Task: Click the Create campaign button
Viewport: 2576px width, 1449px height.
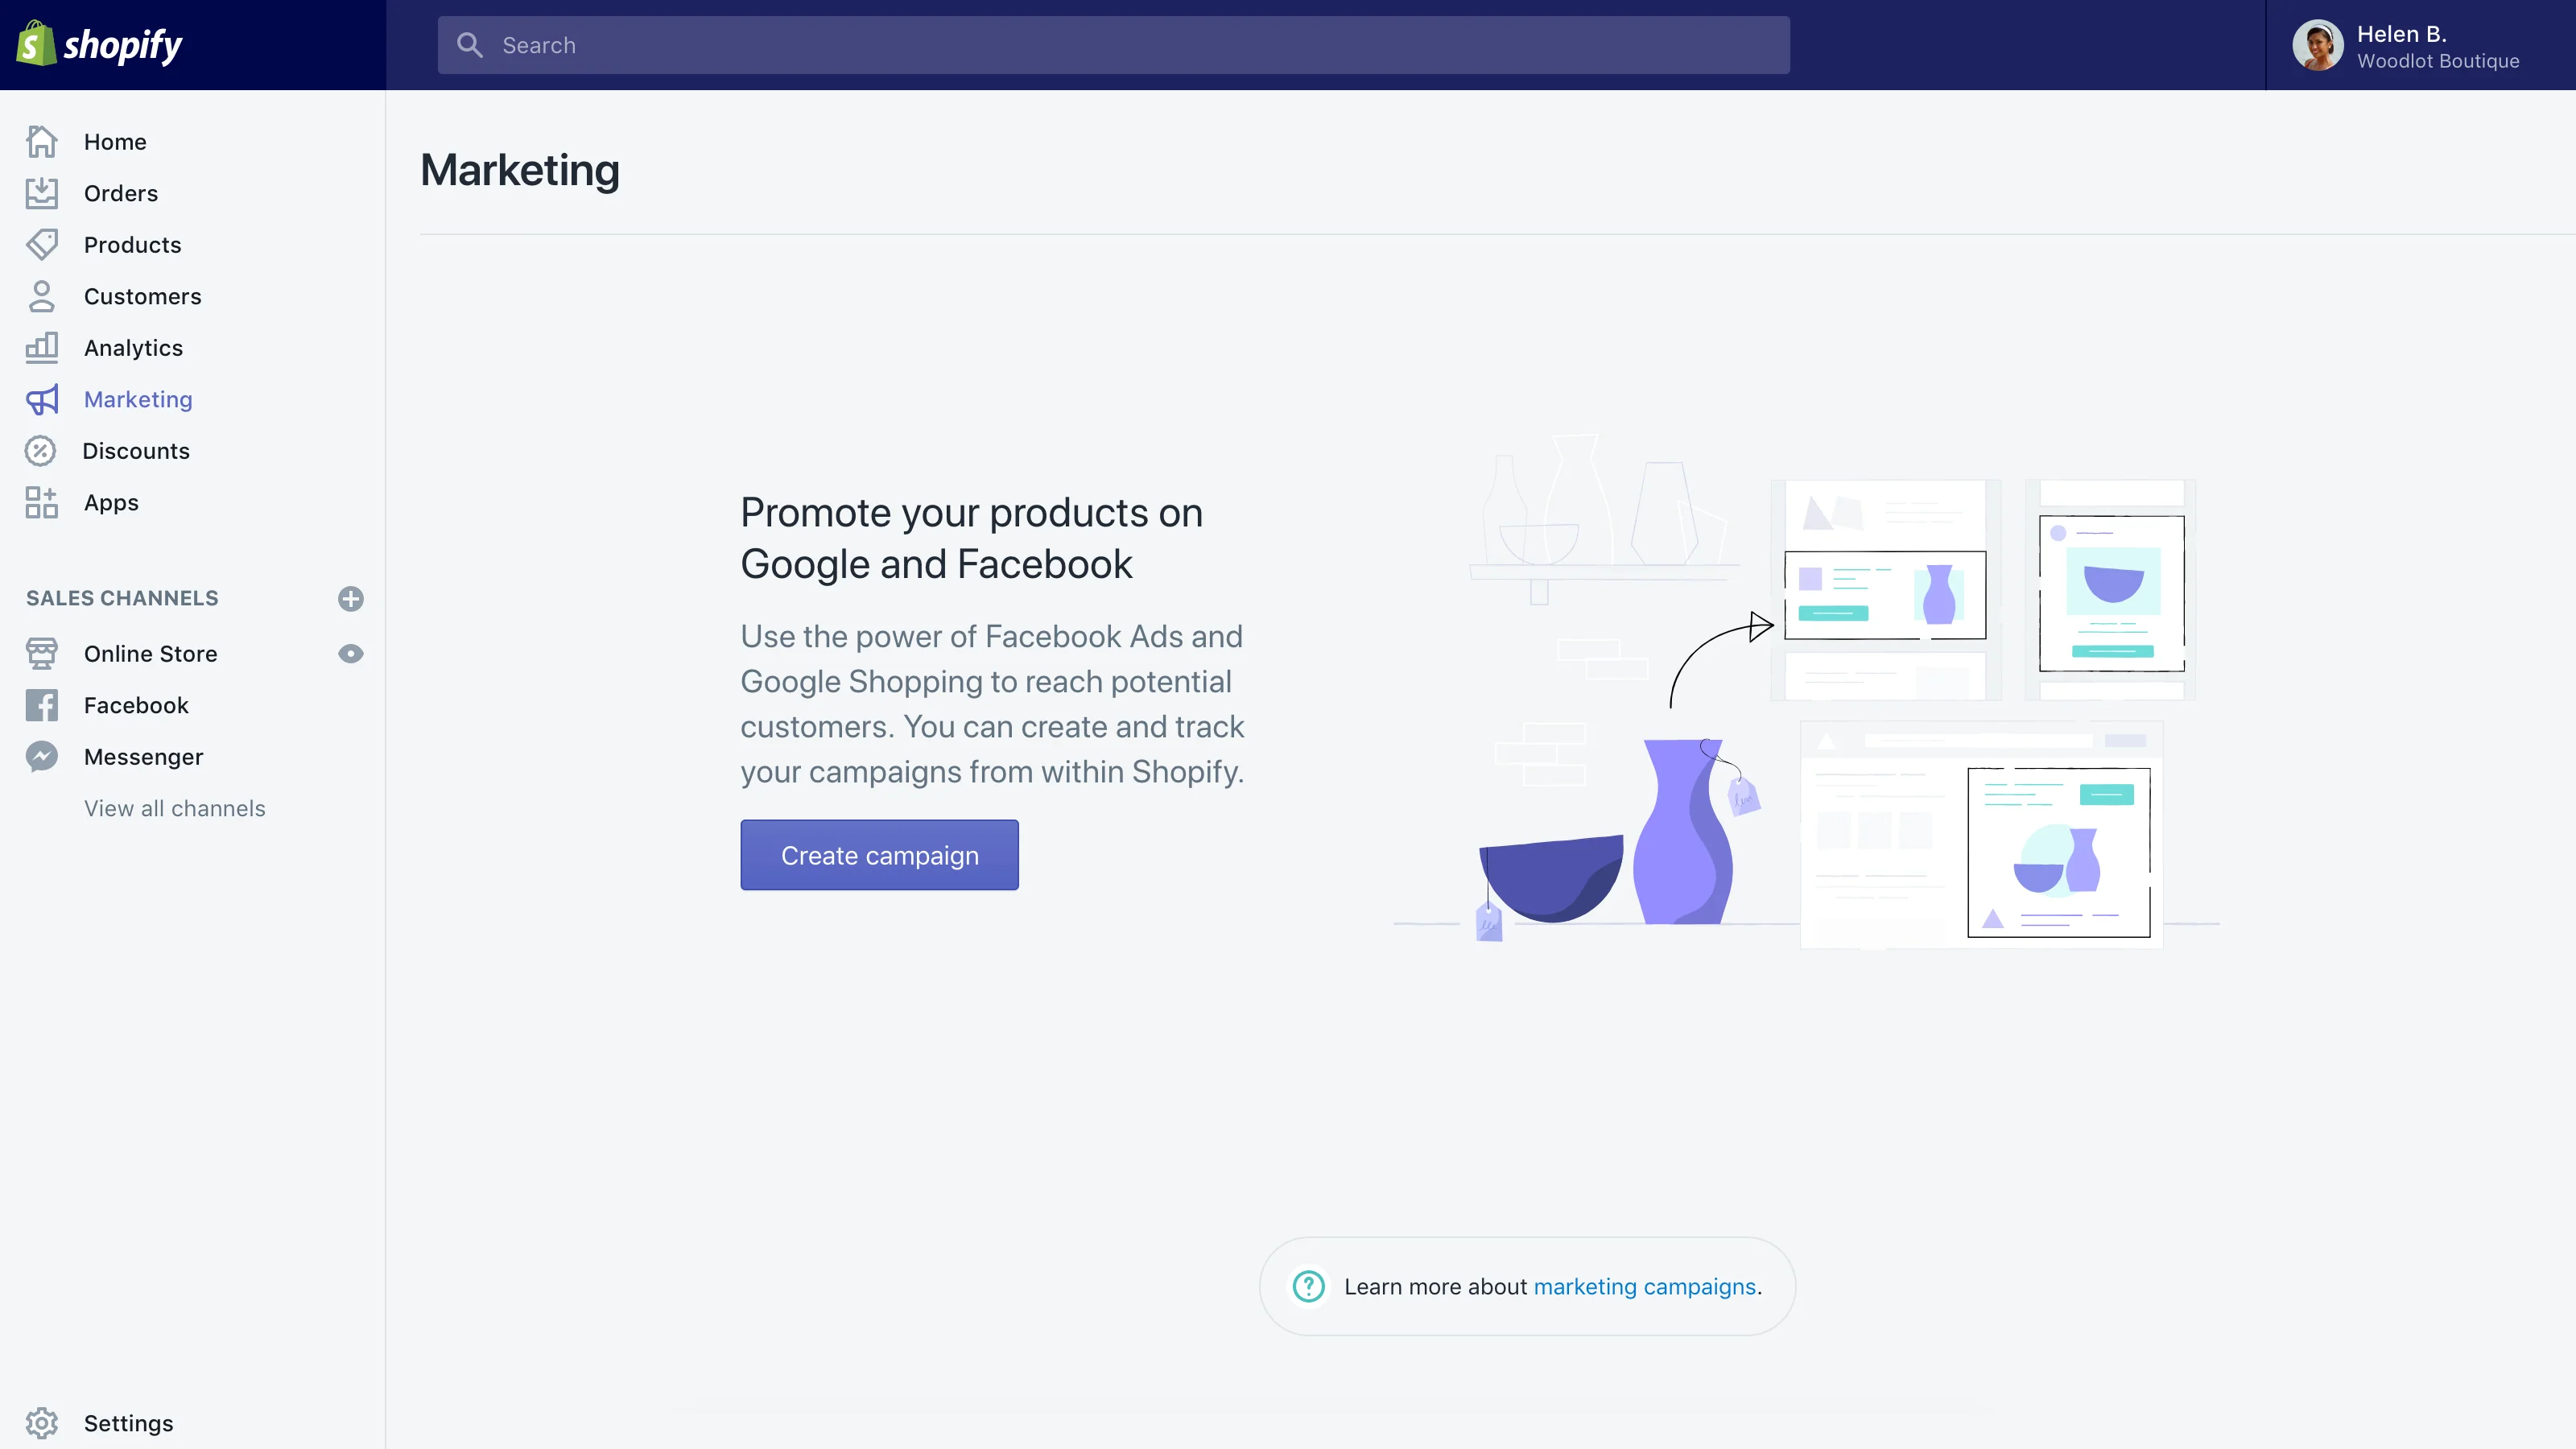Action: coord(879,855)
